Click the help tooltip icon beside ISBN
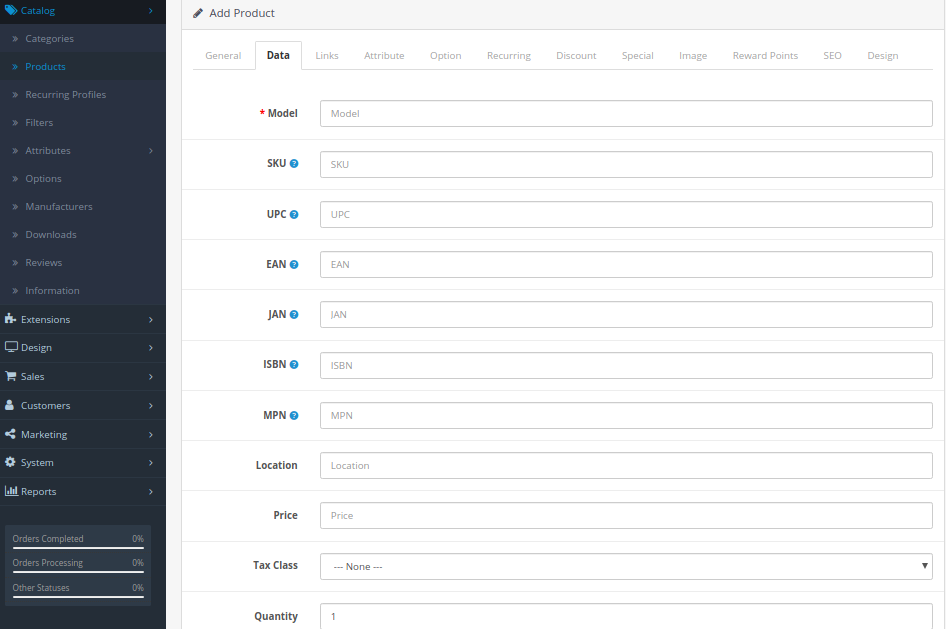The width and height of the screenshot is (946, 629). point(293,364)
